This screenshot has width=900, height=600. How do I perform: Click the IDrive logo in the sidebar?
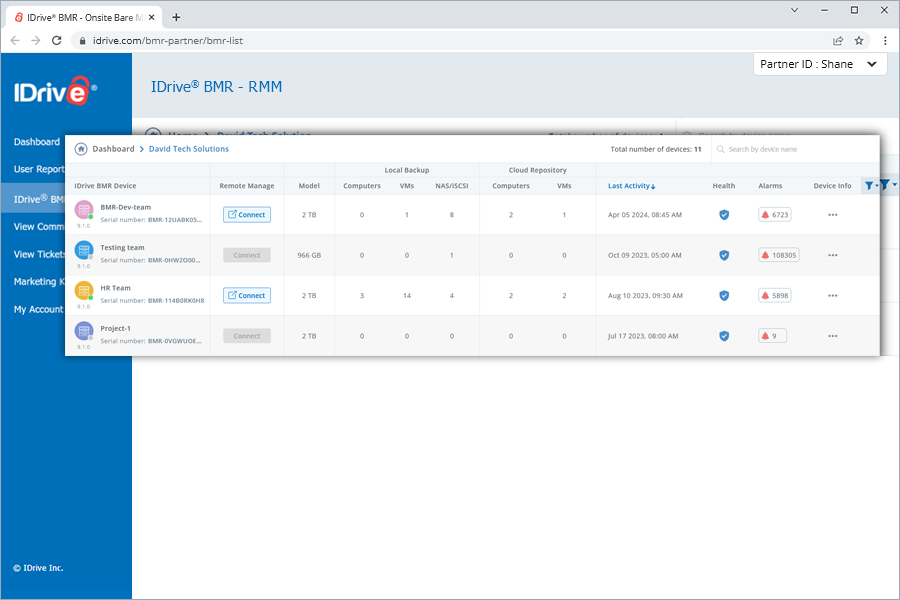coord(55,91)
